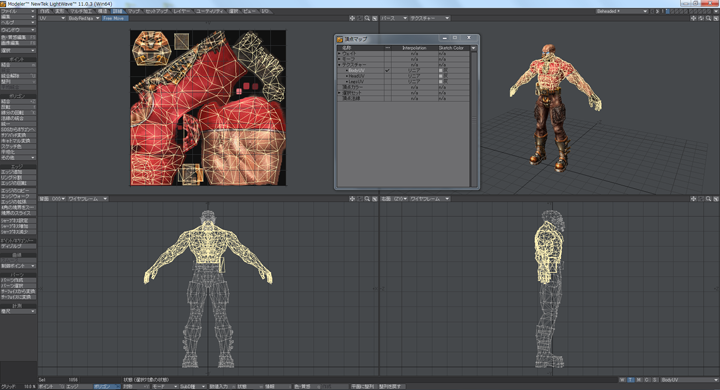Screen dimensions: 720x390
Task: Expand the 選択セット row in vertex map panel
Action: [x=340, y=93]
